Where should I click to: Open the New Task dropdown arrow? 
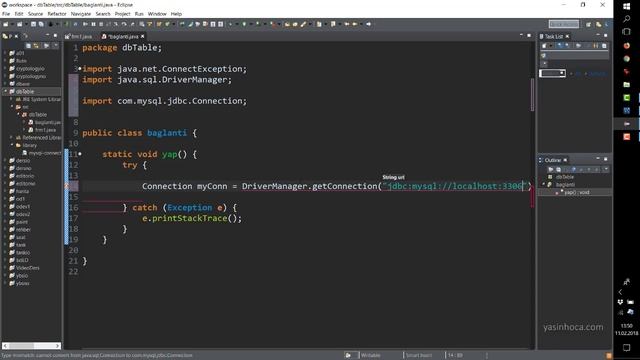click(551, 46)
